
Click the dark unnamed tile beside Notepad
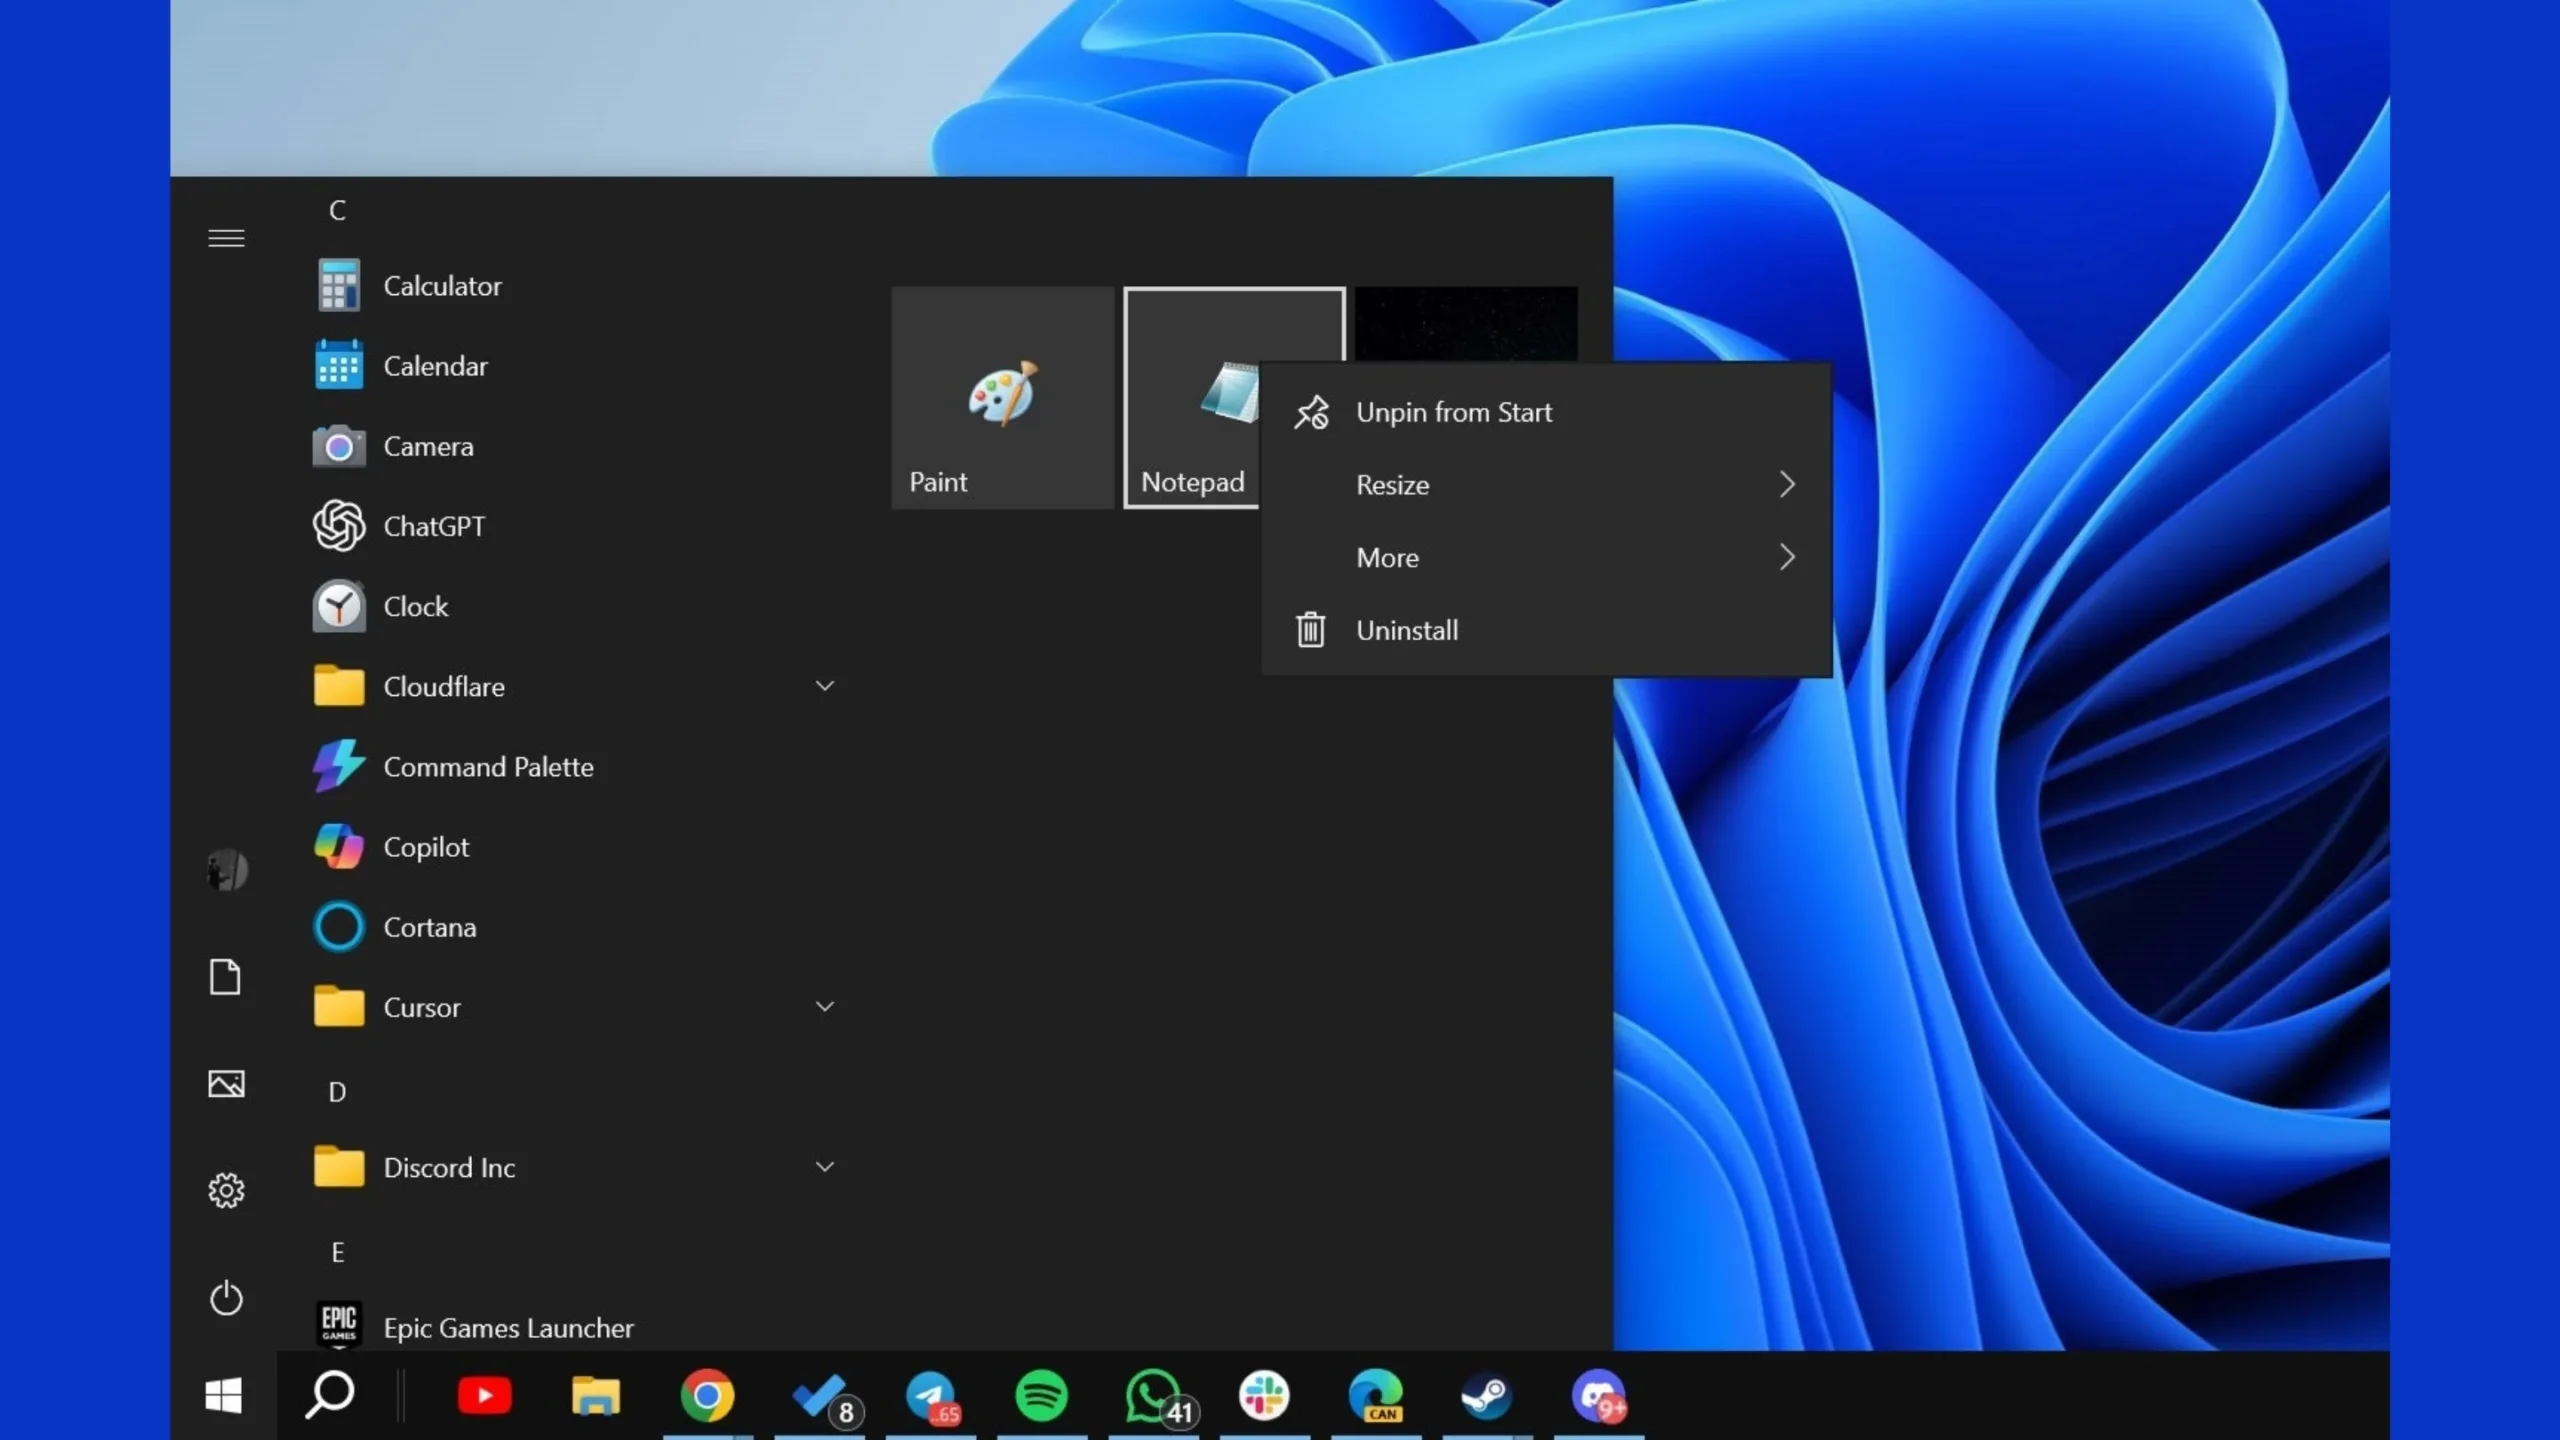pyautogui.click(x=1467, y=324)
